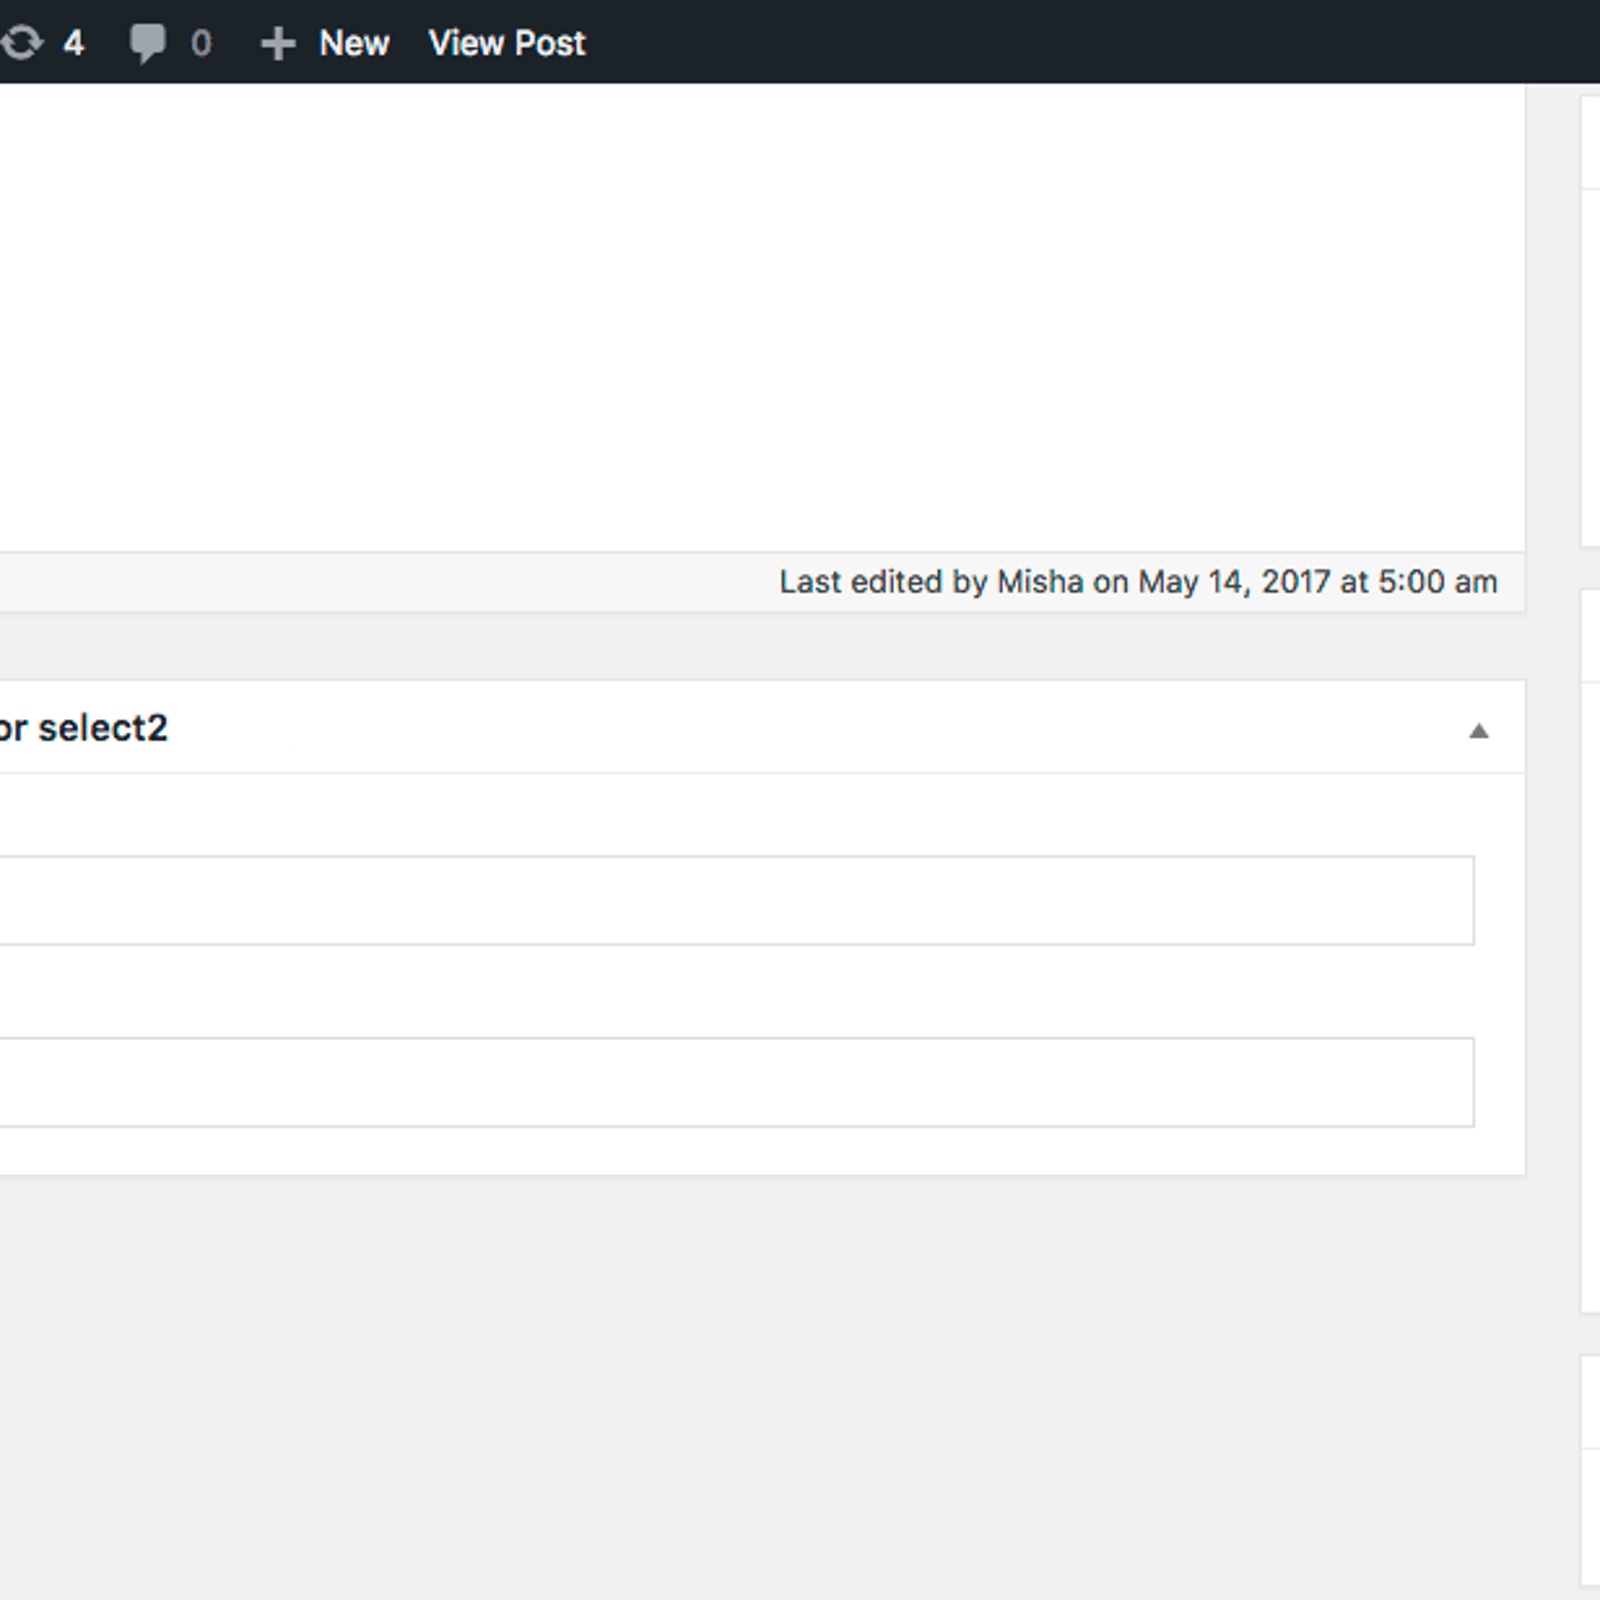Image resolution: width=1600 pixels, height=1600 pixels.
Task: Click the circular-arrows Updates icon
Action: [22, 43]
